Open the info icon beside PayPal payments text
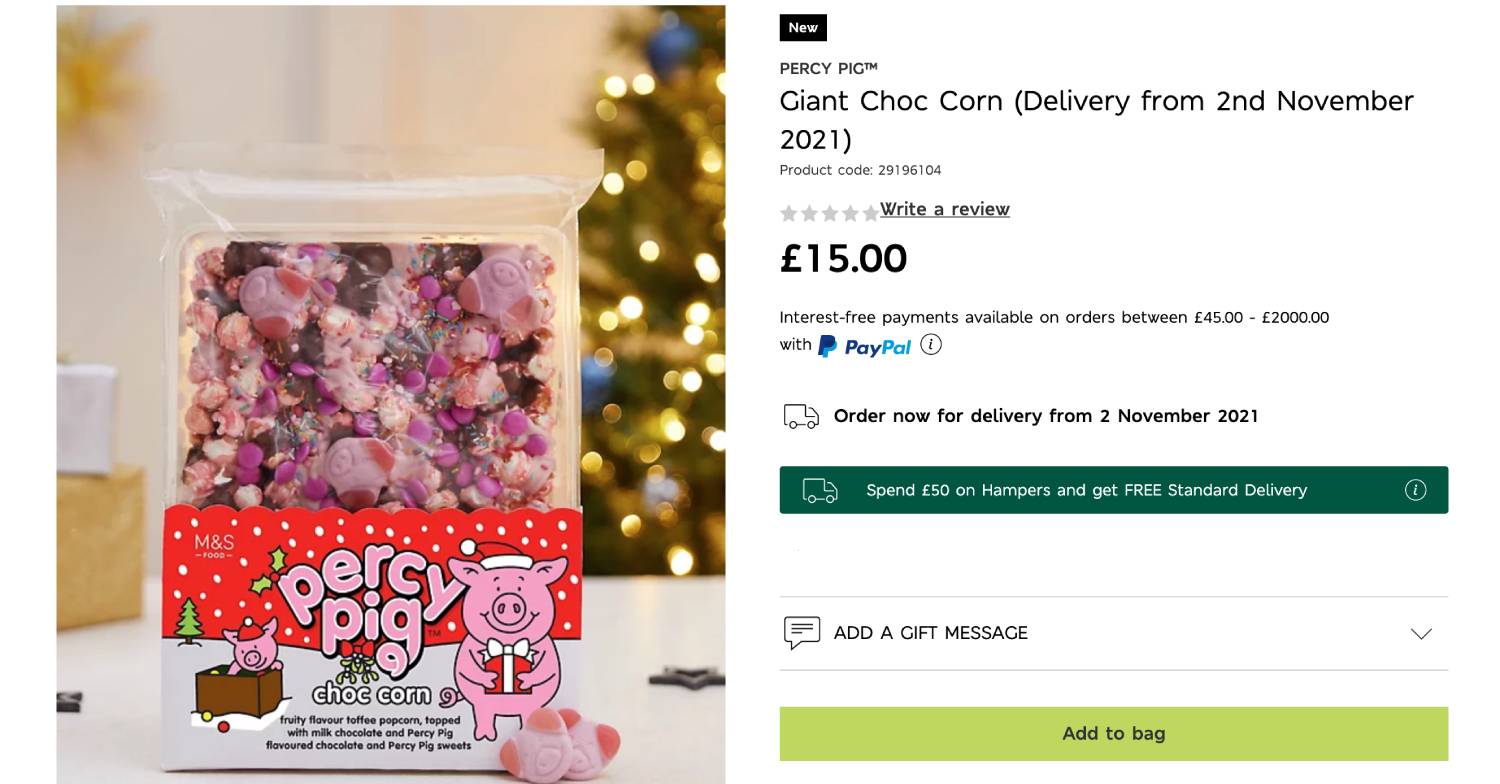The image size is (1500, 784). [x=932, y=344]
